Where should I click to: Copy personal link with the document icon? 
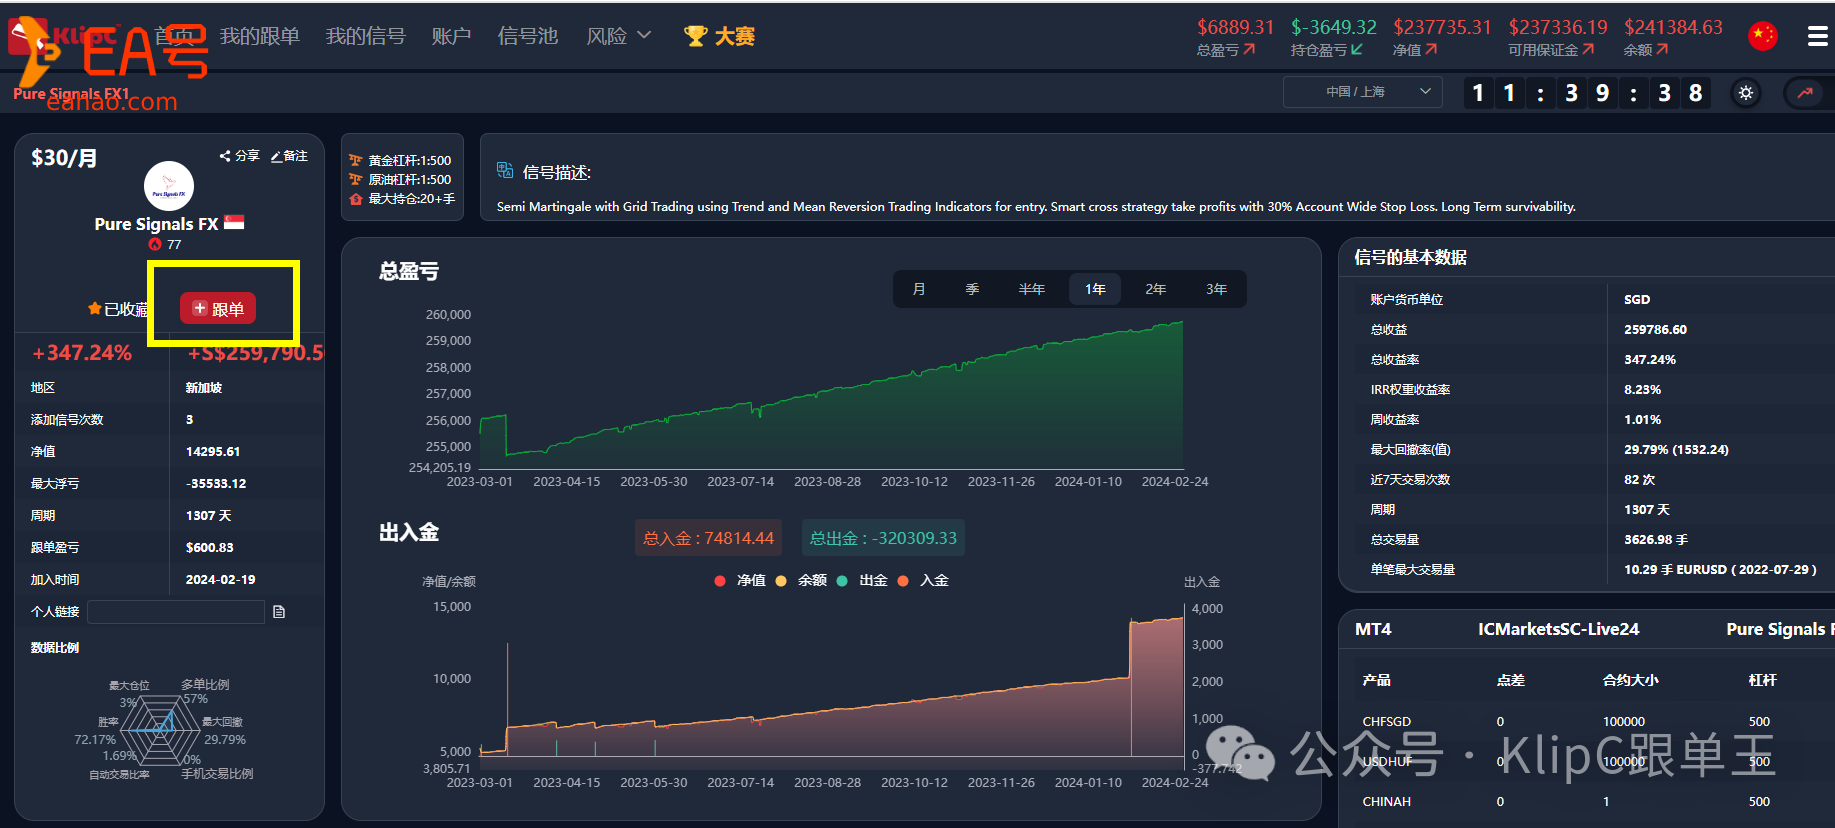click(x=279, y=612)
